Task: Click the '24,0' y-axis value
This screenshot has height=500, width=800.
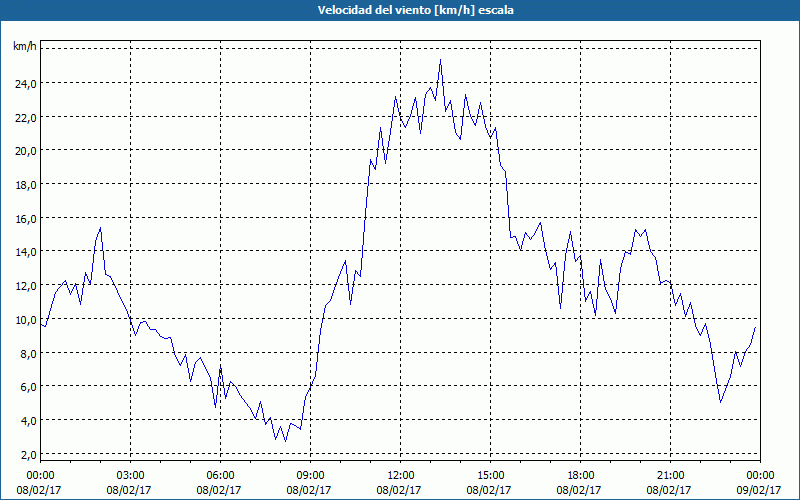Action: tap(26, 84)
